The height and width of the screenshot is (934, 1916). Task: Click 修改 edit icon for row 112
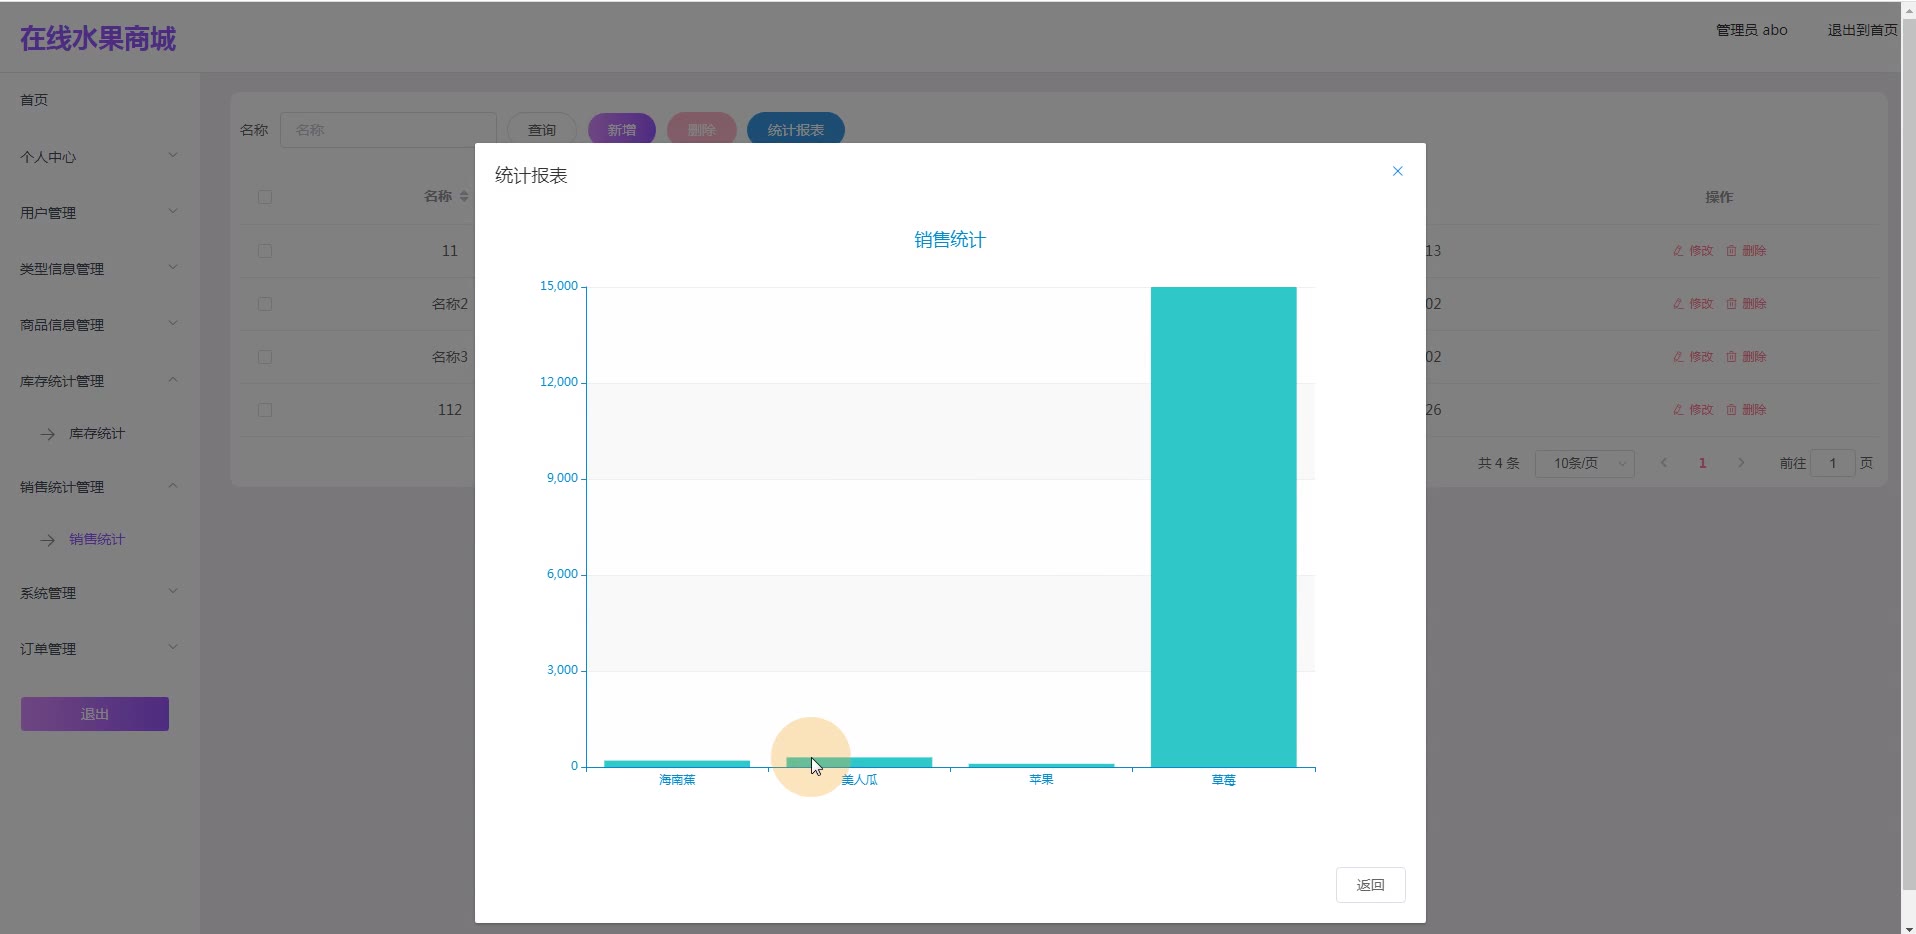(1693, 410)
